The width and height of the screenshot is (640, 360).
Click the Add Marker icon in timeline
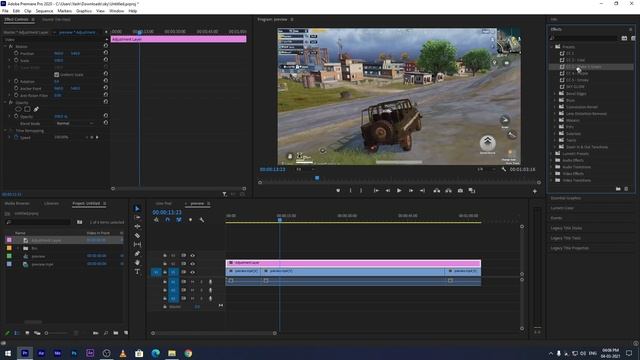pos(190,220)
